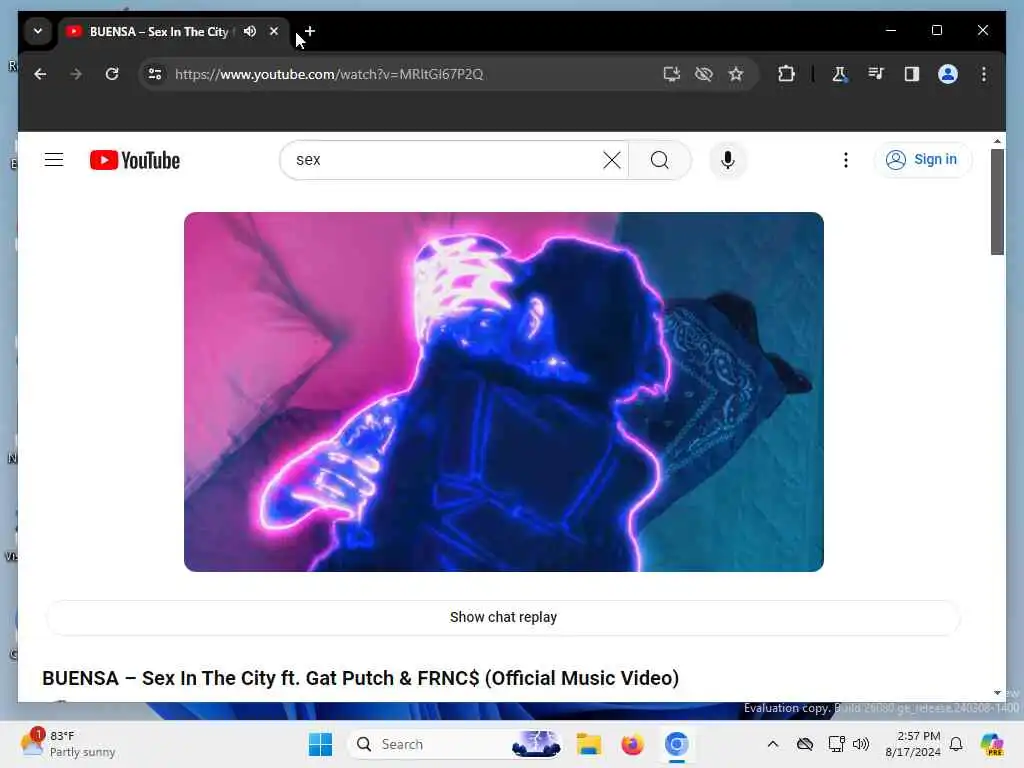Open volume control in system tray
Screen dimensions: 1024x768
tap(861, 744)
